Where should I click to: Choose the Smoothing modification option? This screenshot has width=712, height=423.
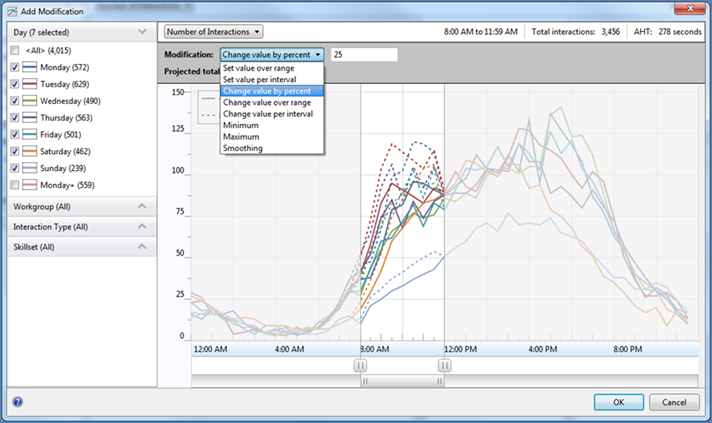coord(243,148)
